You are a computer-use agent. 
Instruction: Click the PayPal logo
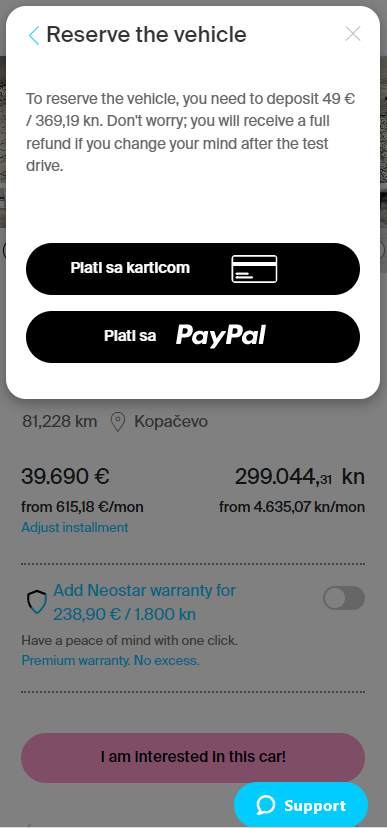tap(221, 336)
